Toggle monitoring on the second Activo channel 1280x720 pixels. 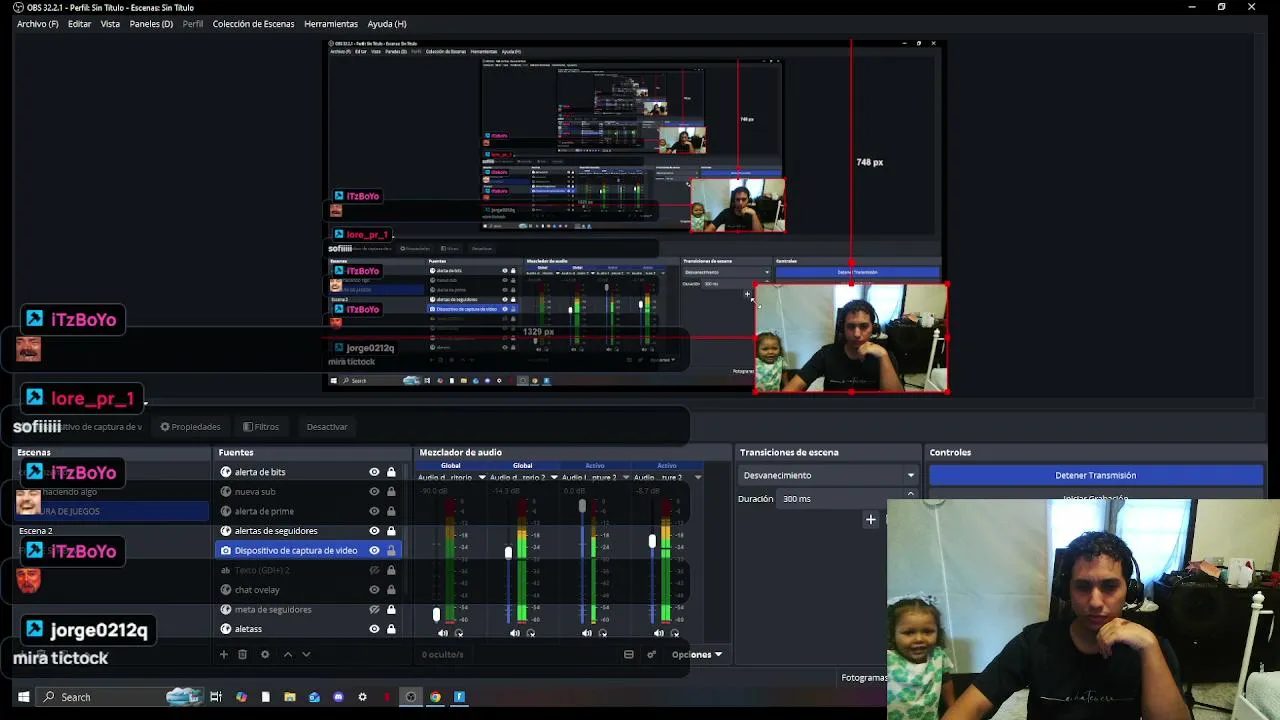[x=675, y=633]
